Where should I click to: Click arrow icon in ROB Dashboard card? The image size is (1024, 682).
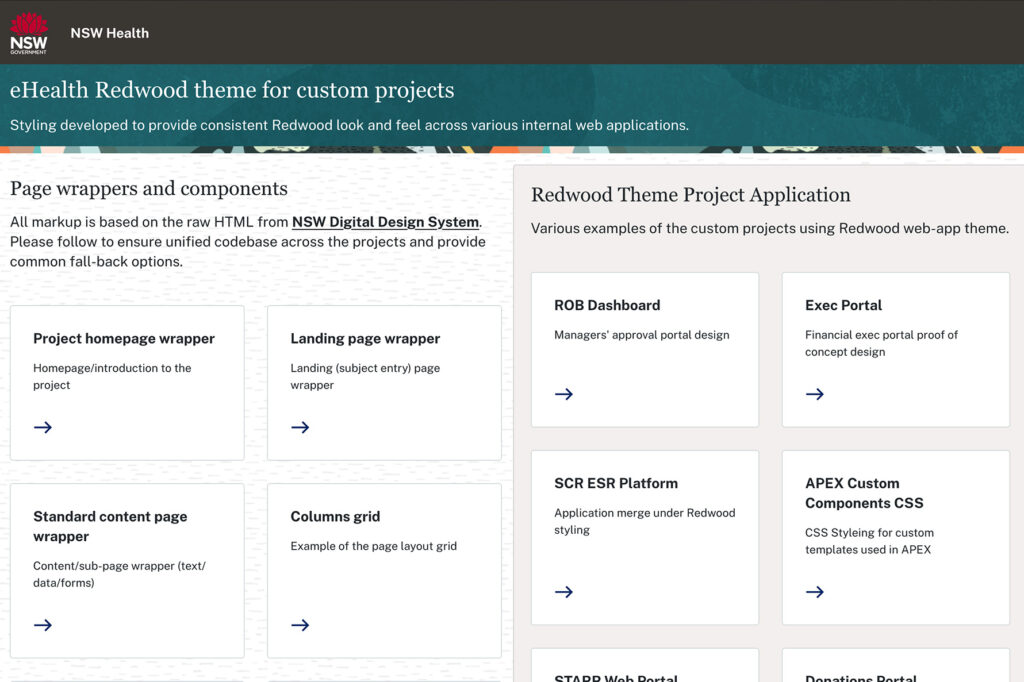(x=564, y=394)
